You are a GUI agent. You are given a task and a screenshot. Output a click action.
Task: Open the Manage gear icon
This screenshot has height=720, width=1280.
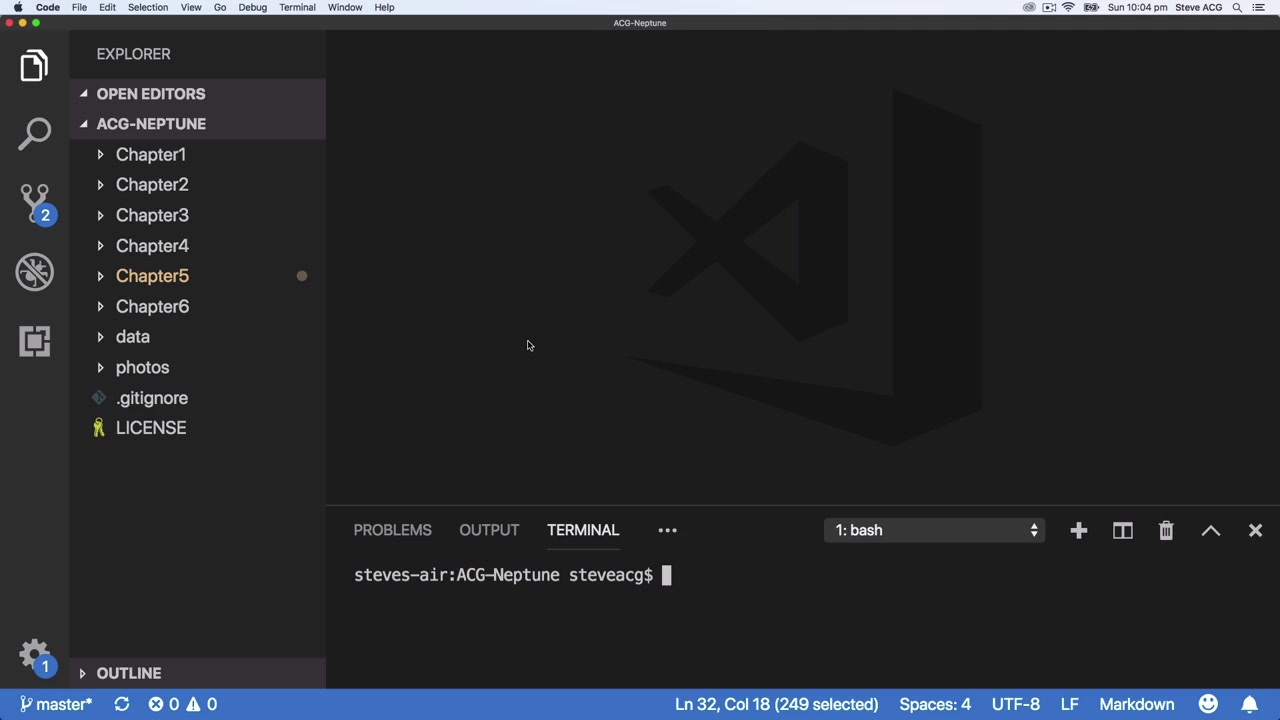[34, 656]
